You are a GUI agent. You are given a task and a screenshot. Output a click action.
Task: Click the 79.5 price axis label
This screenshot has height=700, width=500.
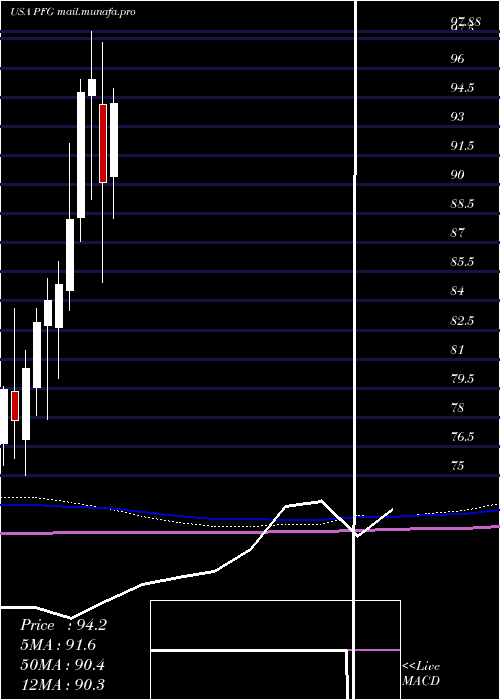462,379
